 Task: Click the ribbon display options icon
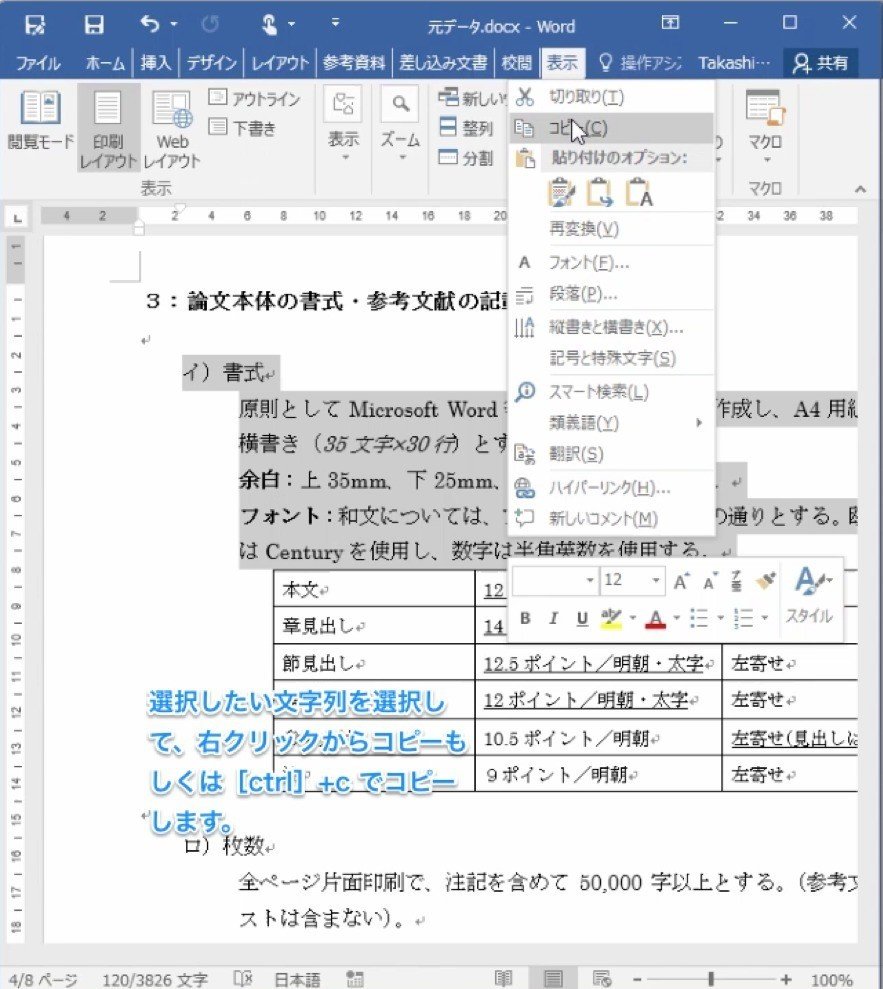(x=670, y=23)
